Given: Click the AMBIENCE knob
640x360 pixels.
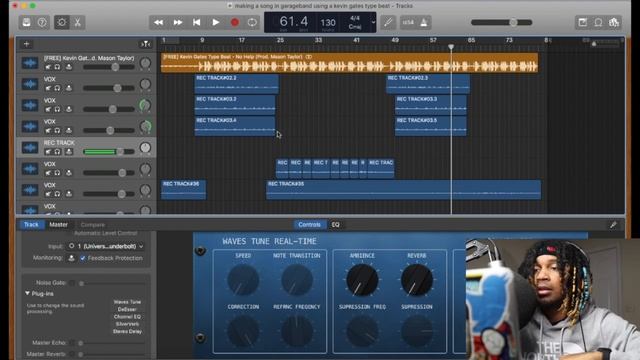Looking at the screenshot, I should click(362, 280).
